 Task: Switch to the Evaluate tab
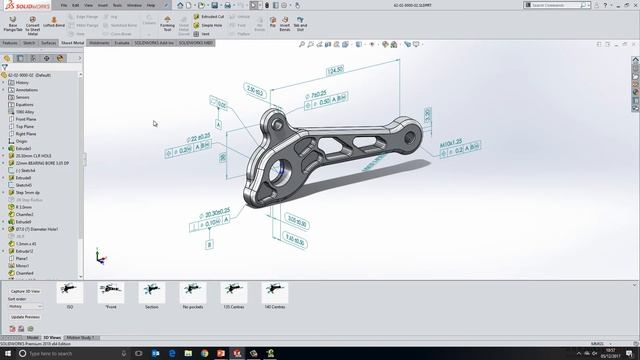122,43
